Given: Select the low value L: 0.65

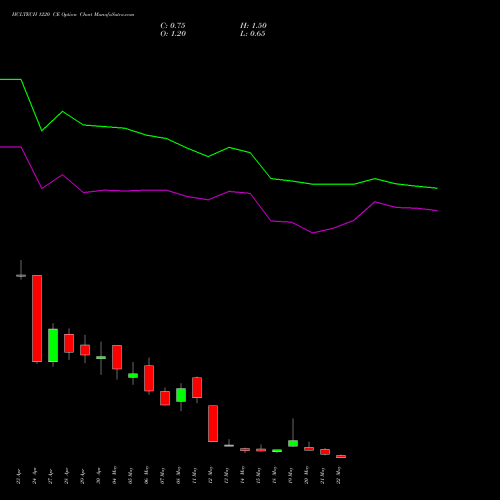Looking at the screenshot, I should click(253, 34).
